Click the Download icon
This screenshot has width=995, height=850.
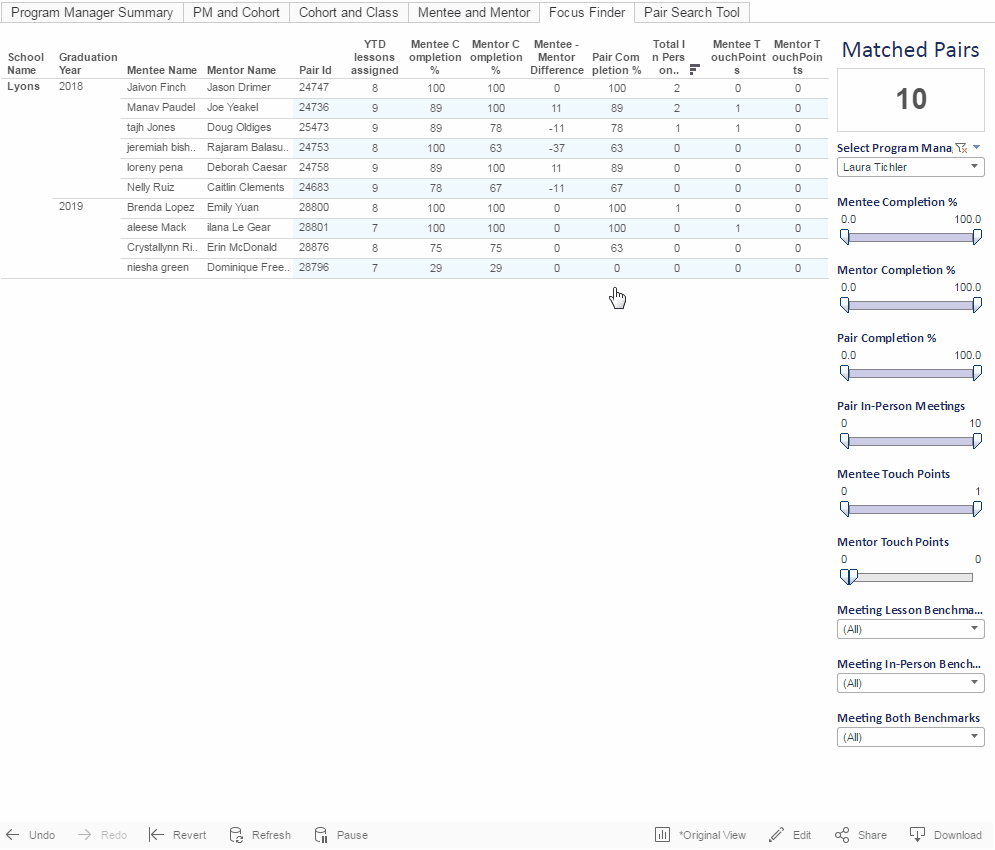coord(918,835)
